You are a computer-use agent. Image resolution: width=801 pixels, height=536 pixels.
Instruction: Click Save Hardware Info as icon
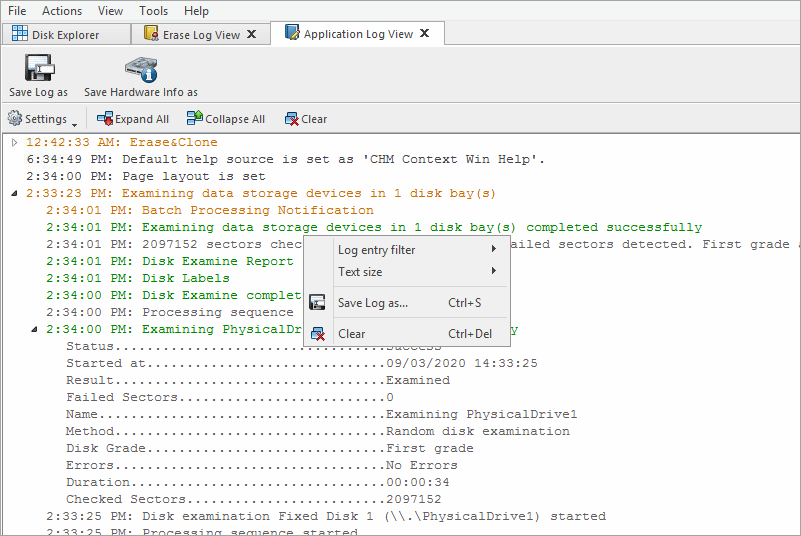coord(140,69)
